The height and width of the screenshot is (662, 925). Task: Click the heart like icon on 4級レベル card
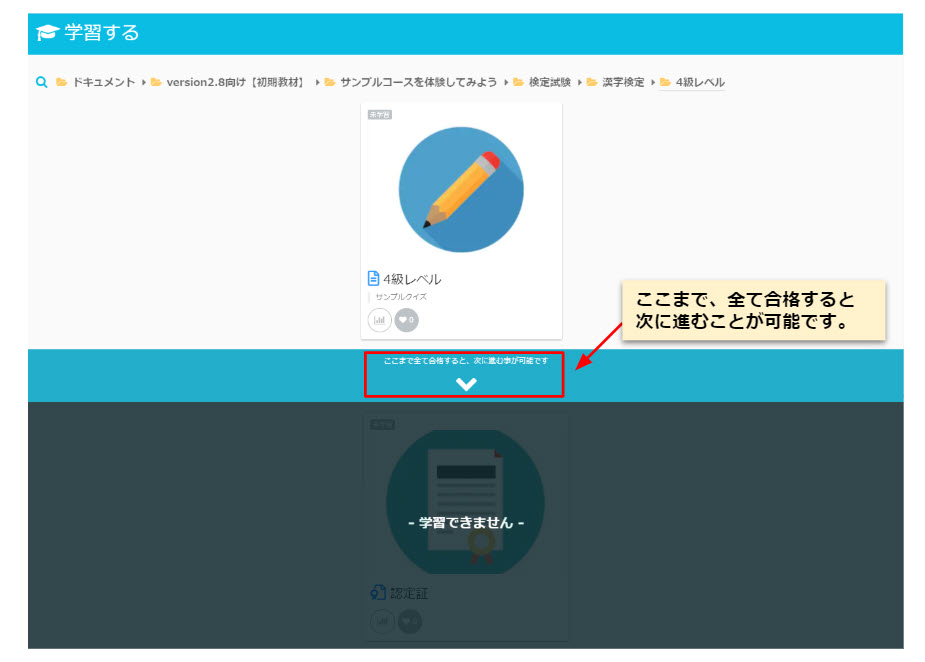point(405,320)
